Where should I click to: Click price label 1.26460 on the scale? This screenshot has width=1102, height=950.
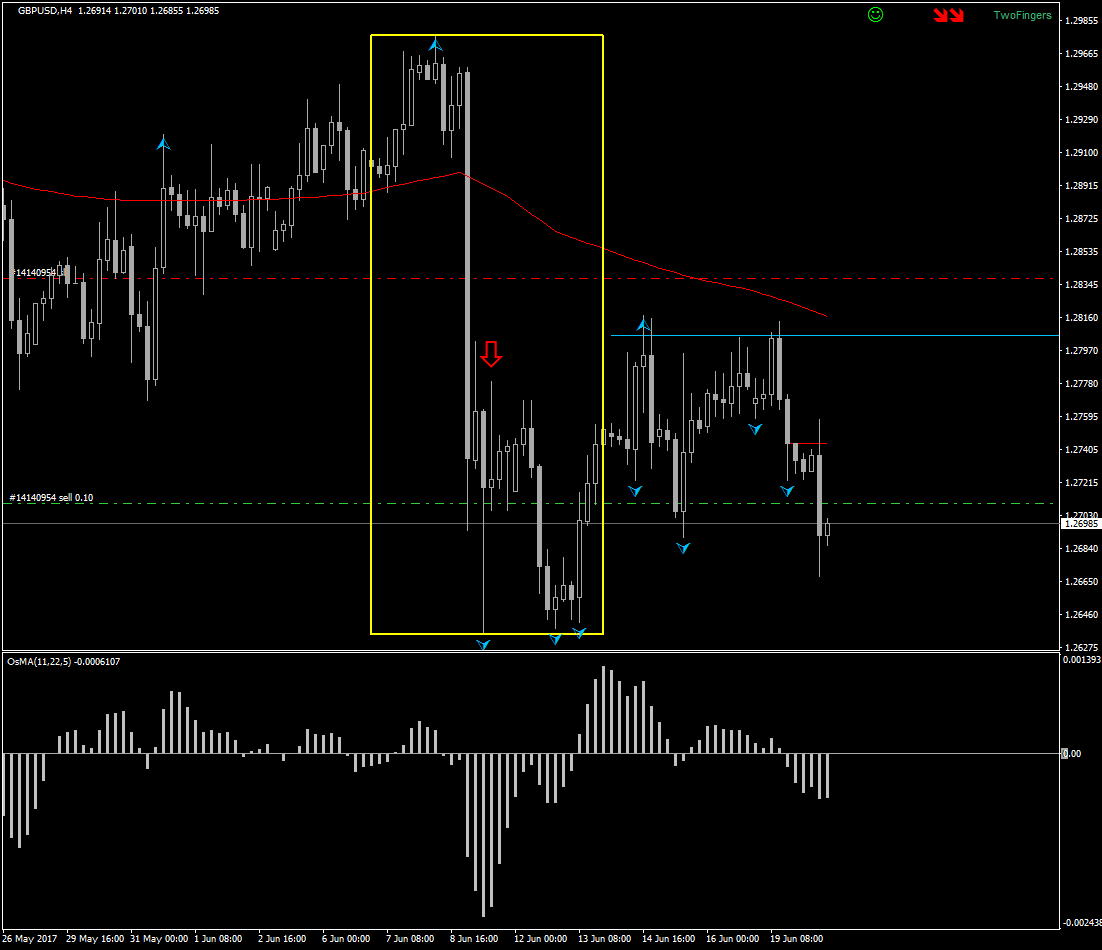click(1081, 615)
